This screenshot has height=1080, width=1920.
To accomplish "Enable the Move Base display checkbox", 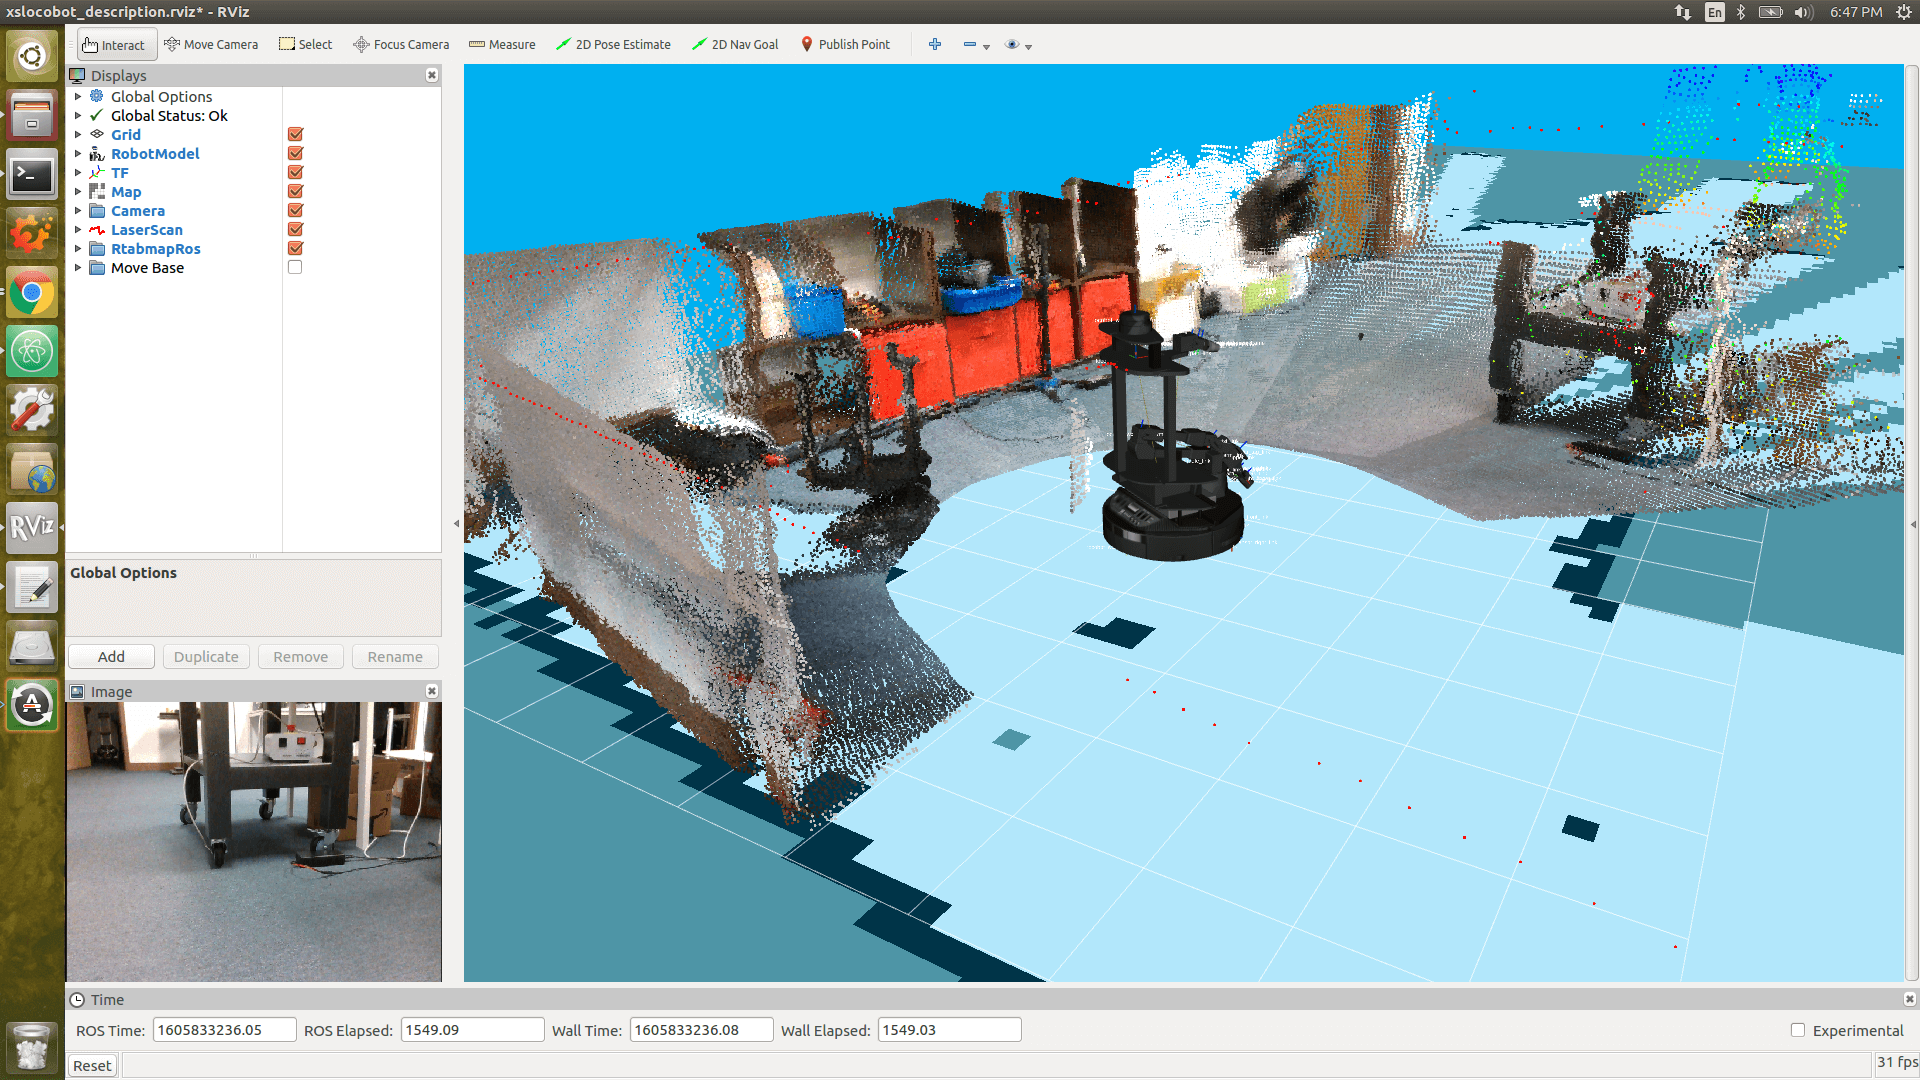I will [x=295, y=267].
